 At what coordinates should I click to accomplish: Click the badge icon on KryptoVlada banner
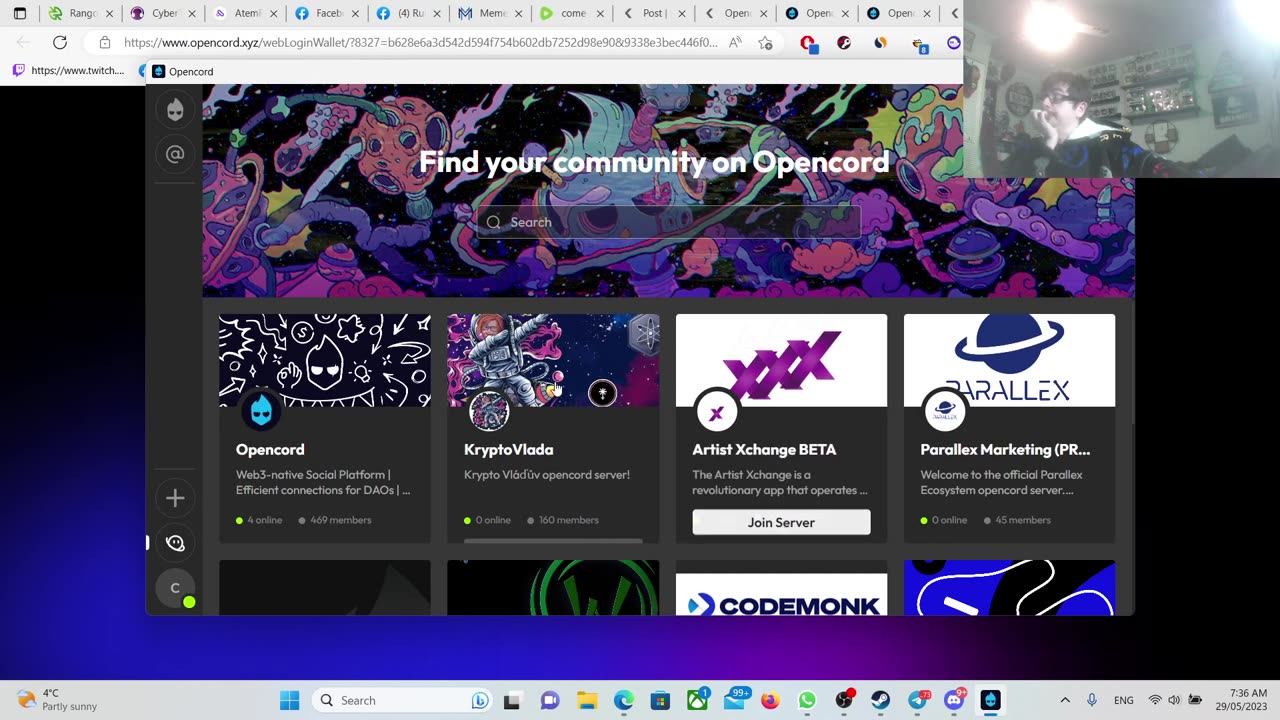point(602,393)
